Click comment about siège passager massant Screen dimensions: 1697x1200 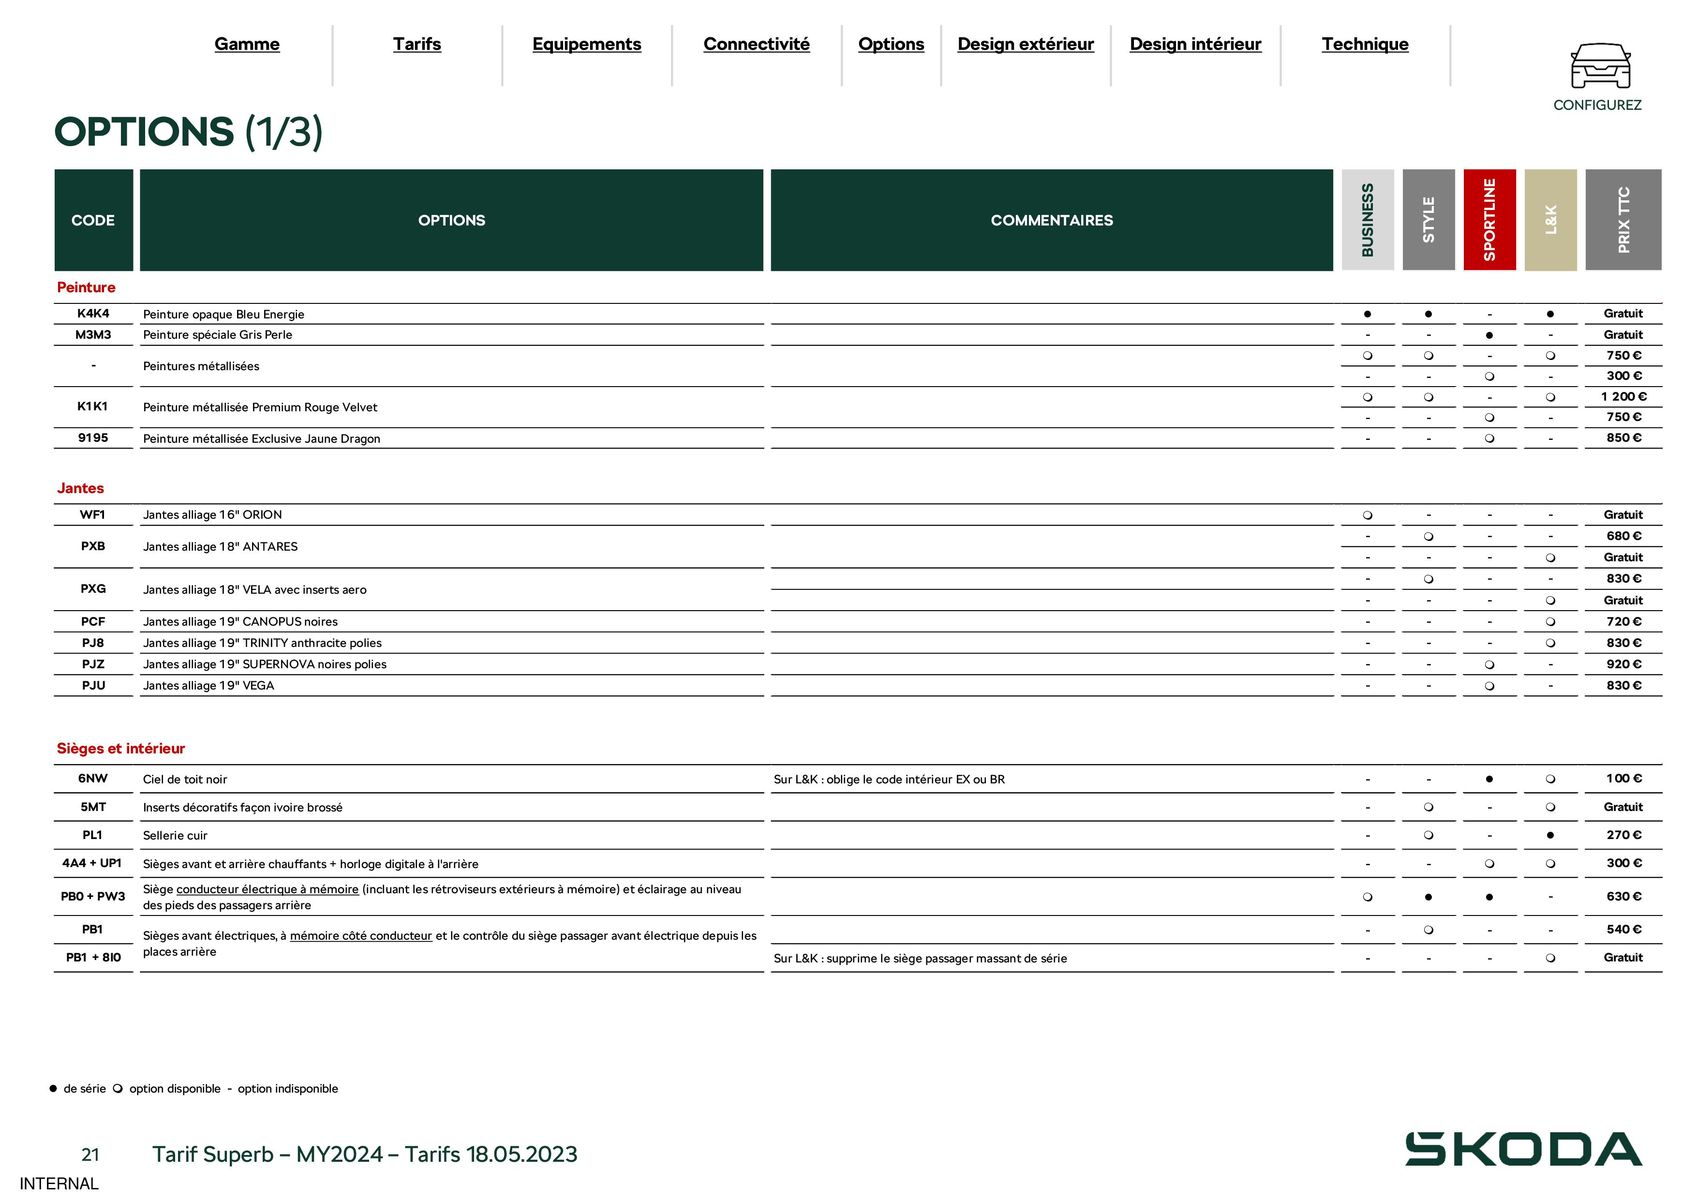(x=920, y=959)
